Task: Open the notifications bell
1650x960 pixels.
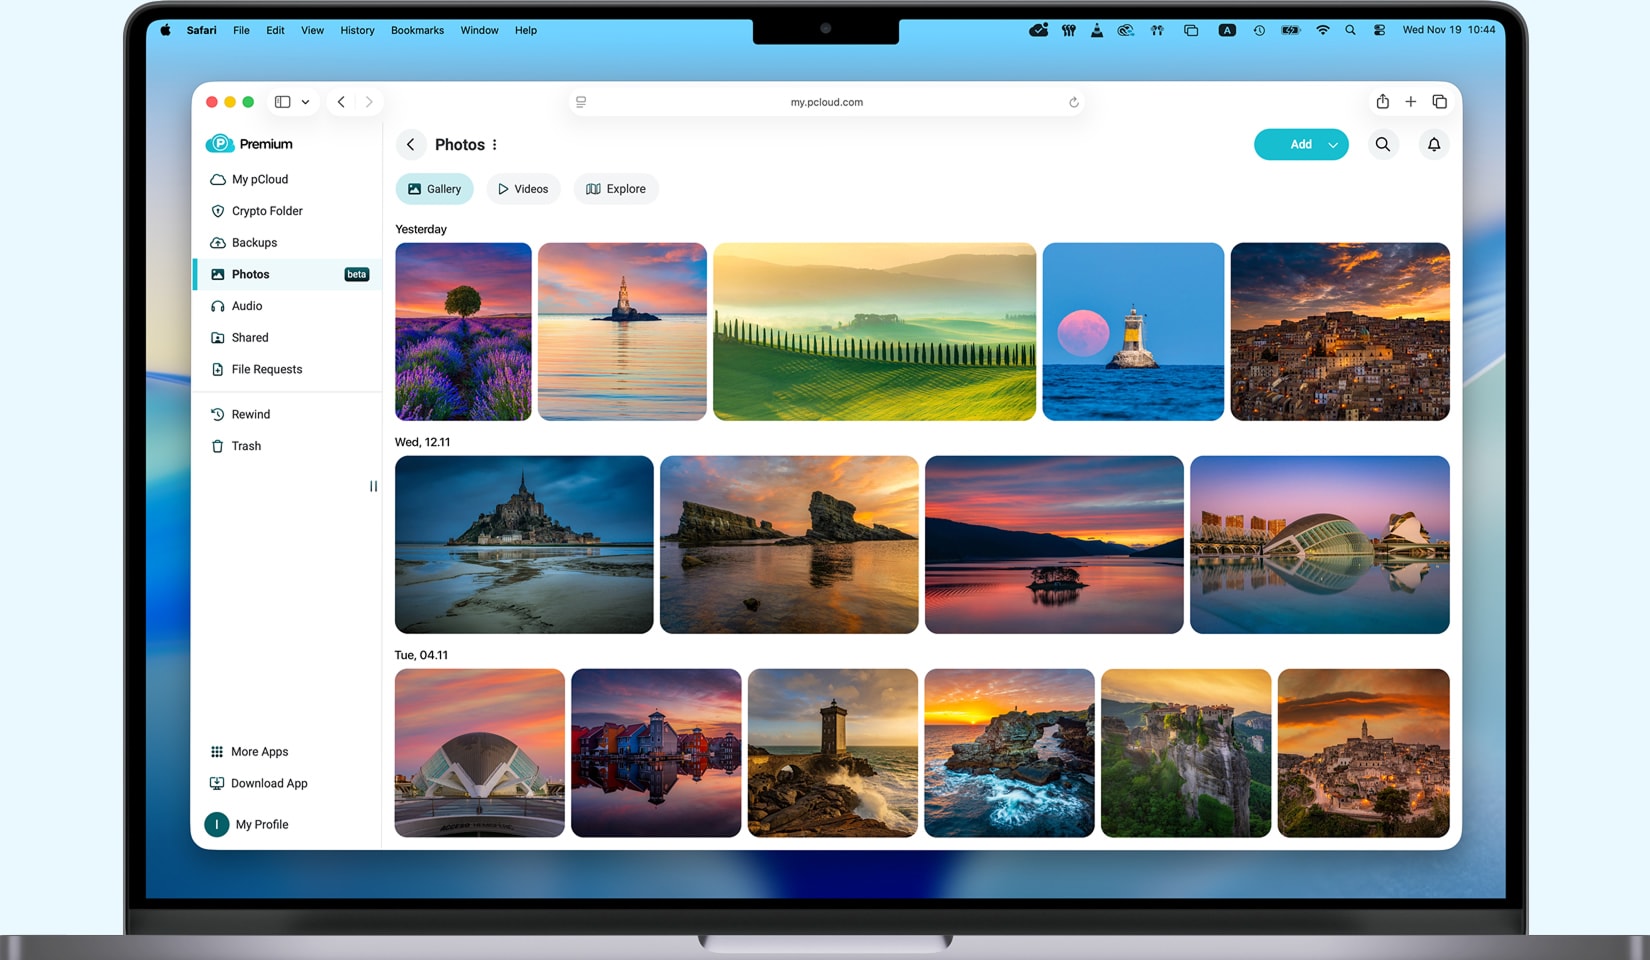Action: 1433,145
